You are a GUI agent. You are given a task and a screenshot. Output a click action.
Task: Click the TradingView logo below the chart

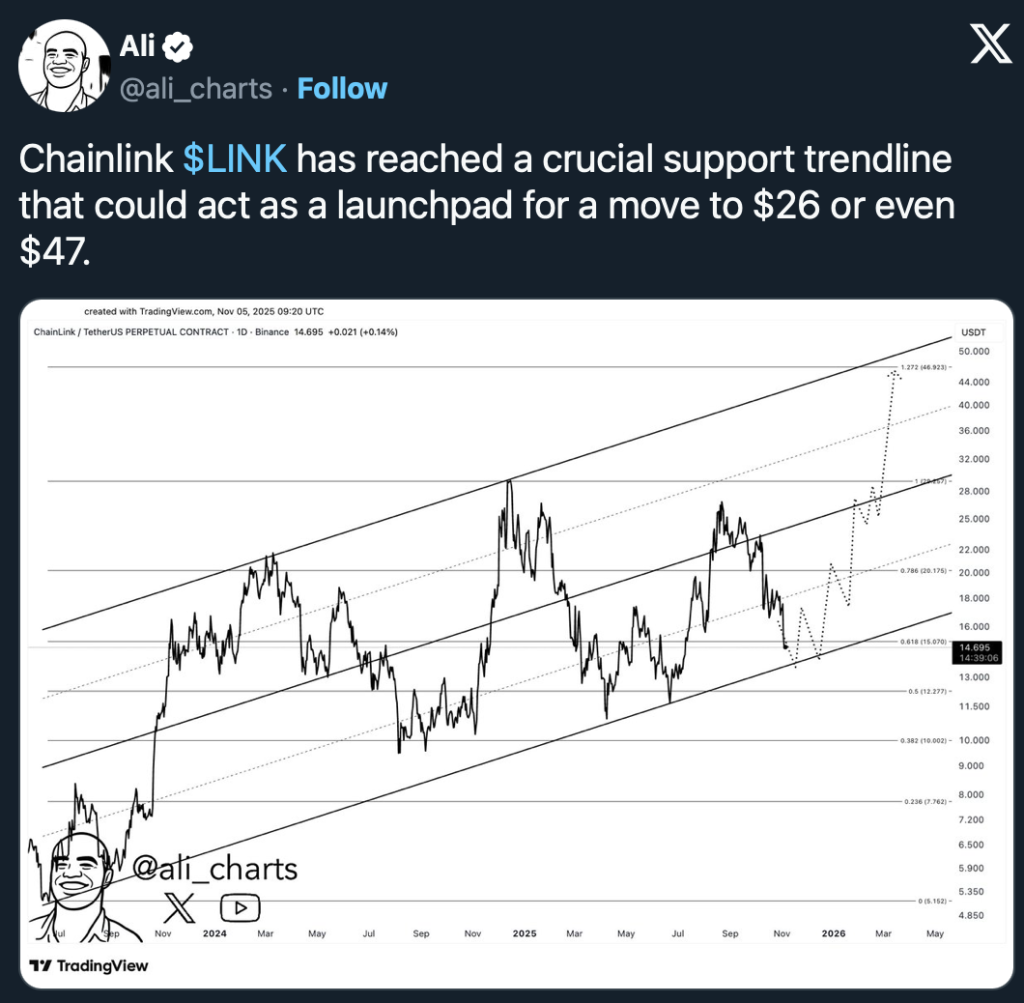[89, 966]
